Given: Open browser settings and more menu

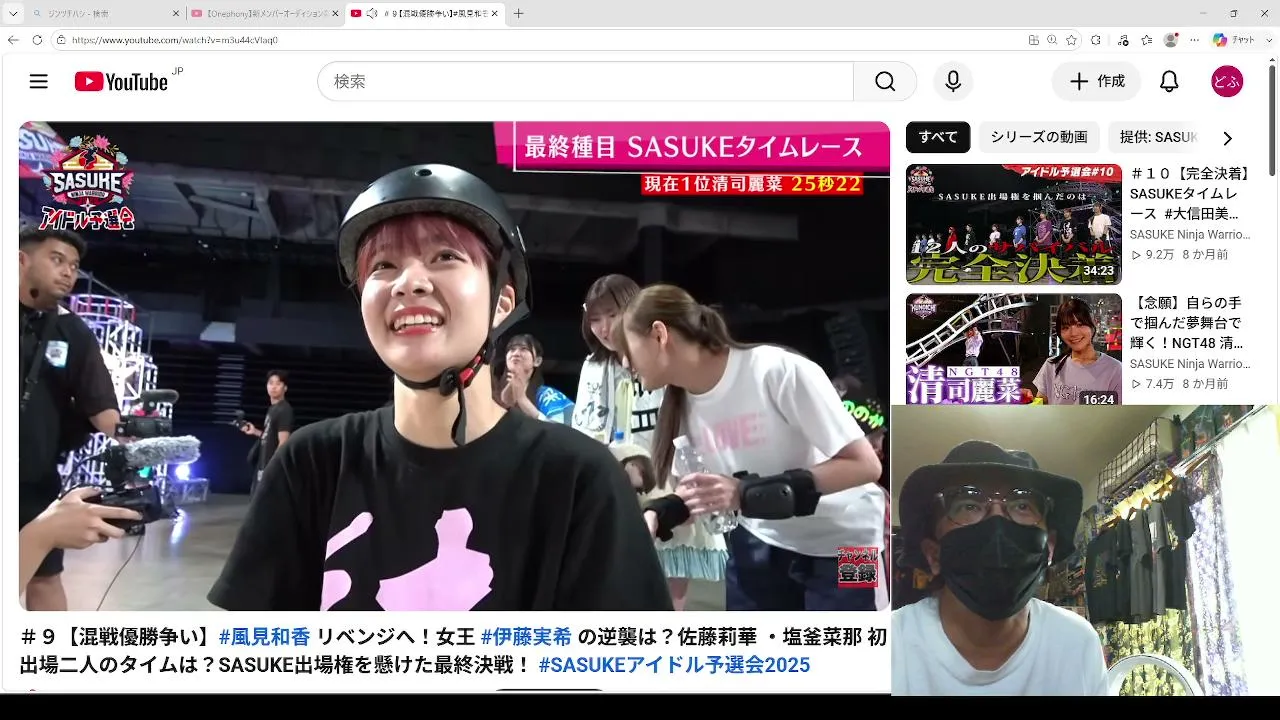Looking at the screenshot, I should point(1194,40).
